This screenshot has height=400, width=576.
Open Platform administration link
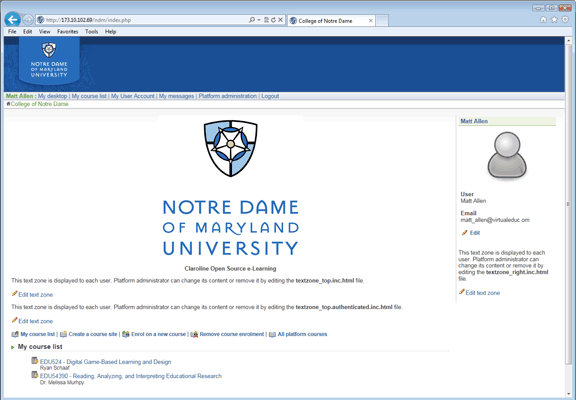228,96
